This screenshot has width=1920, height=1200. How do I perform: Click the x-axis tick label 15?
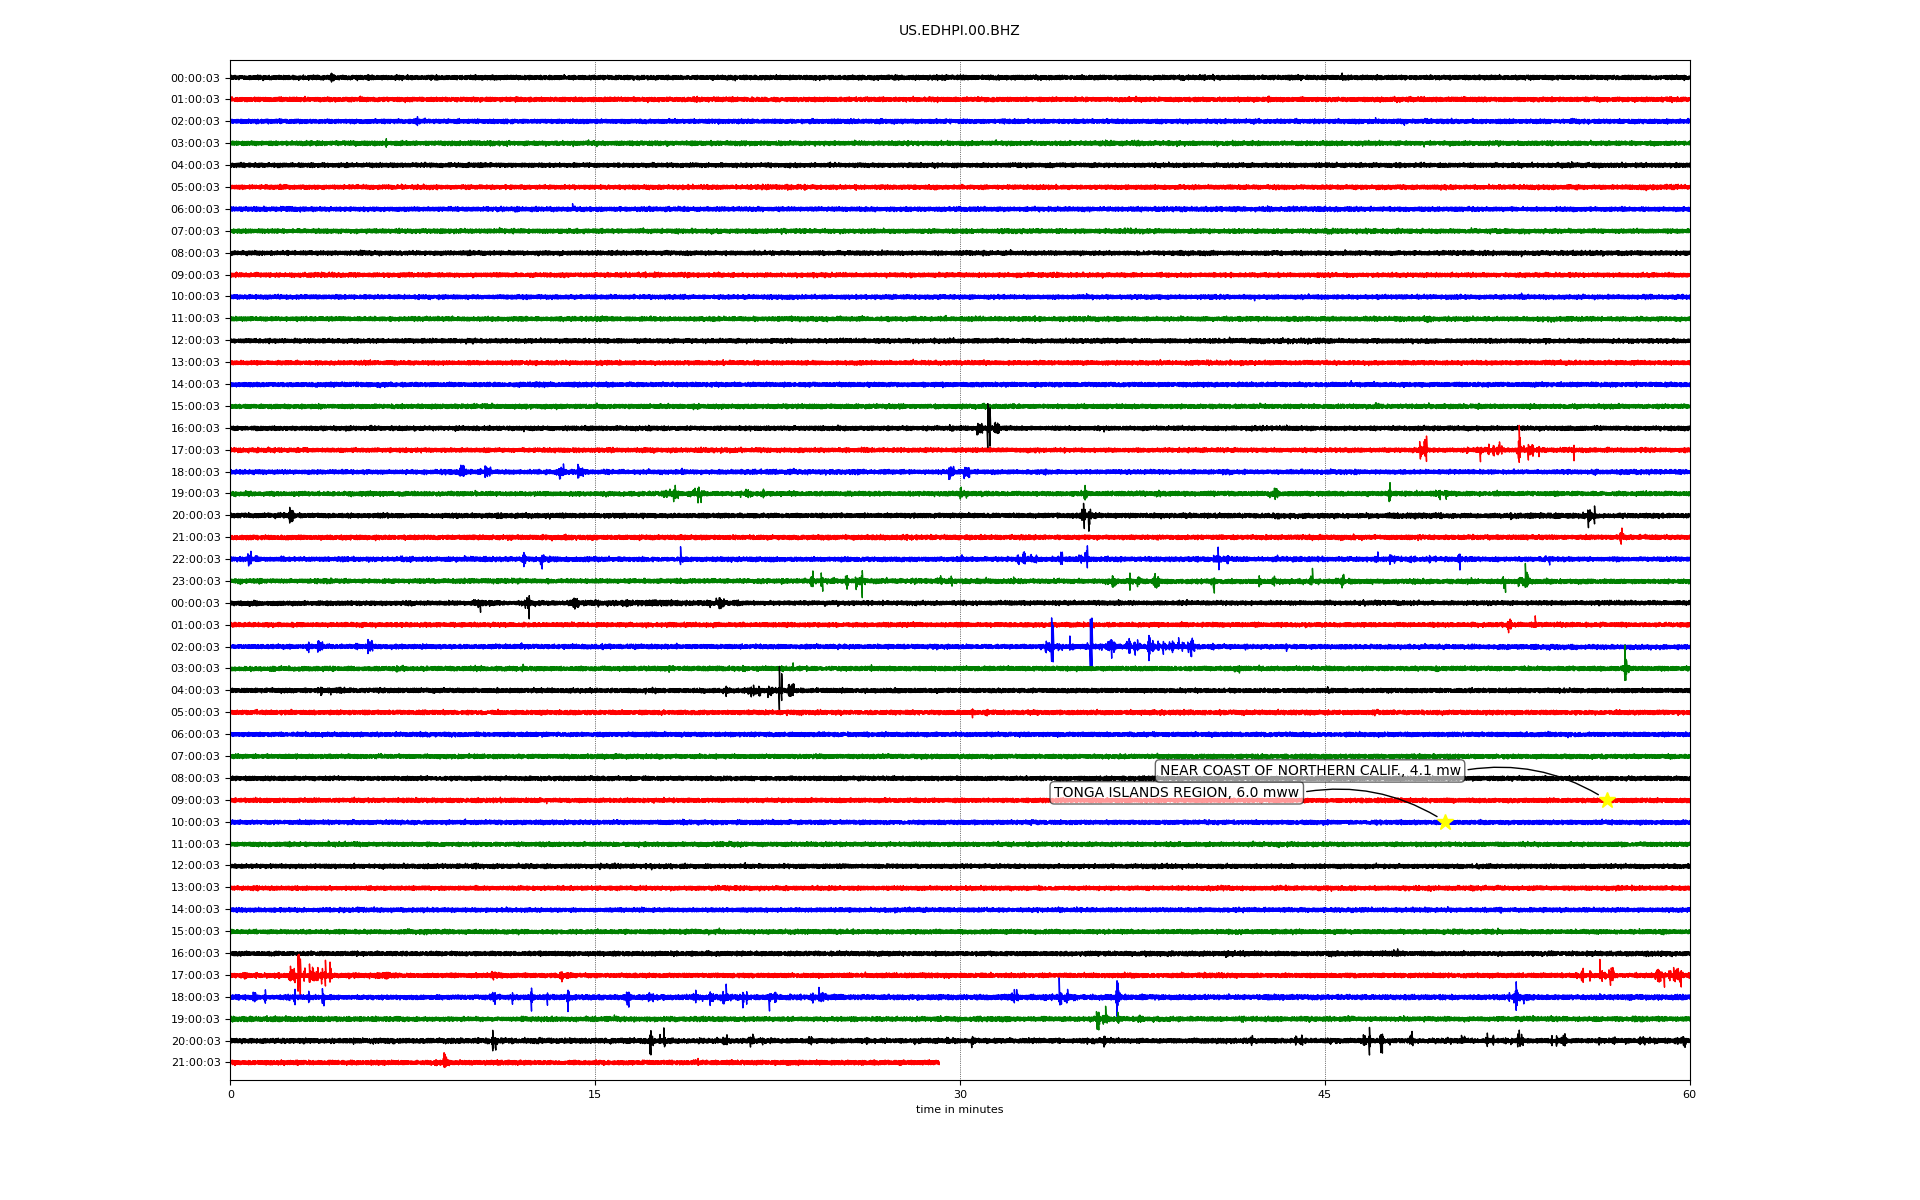(595, 1094)
